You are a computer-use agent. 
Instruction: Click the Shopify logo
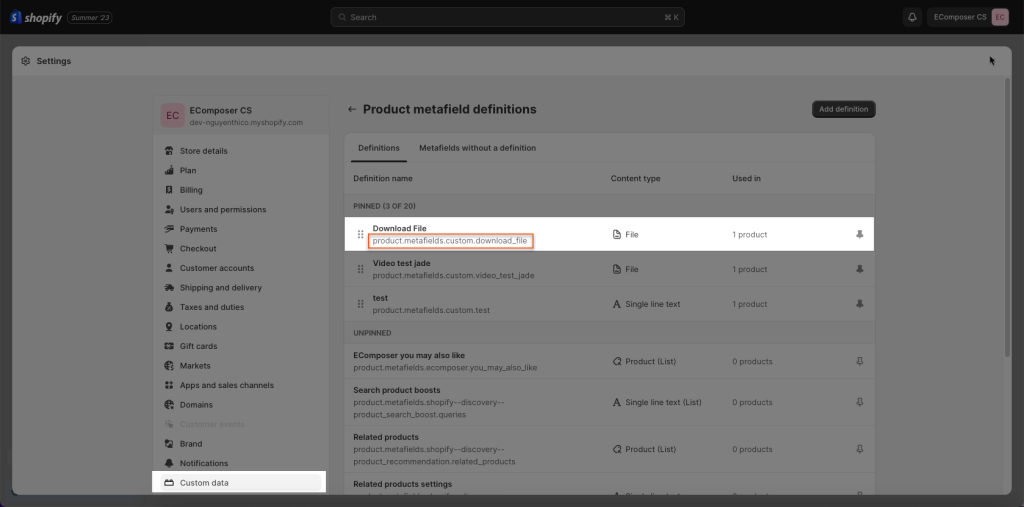coord(35,18)
